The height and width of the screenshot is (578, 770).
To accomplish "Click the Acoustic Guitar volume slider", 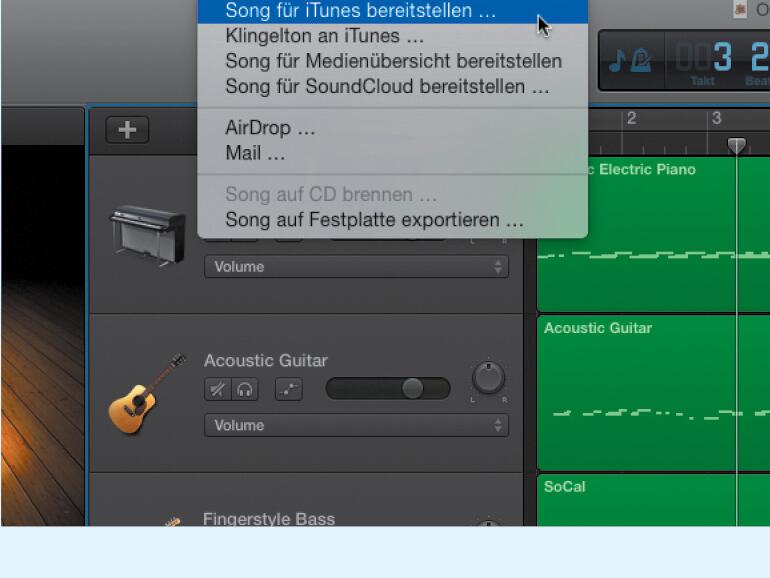I will [412, 389].
